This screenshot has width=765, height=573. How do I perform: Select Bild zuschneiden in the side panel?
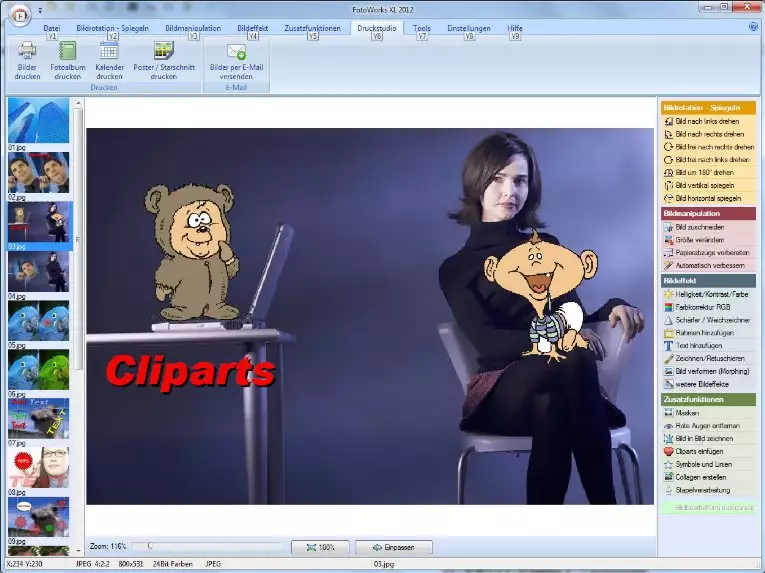707,227
